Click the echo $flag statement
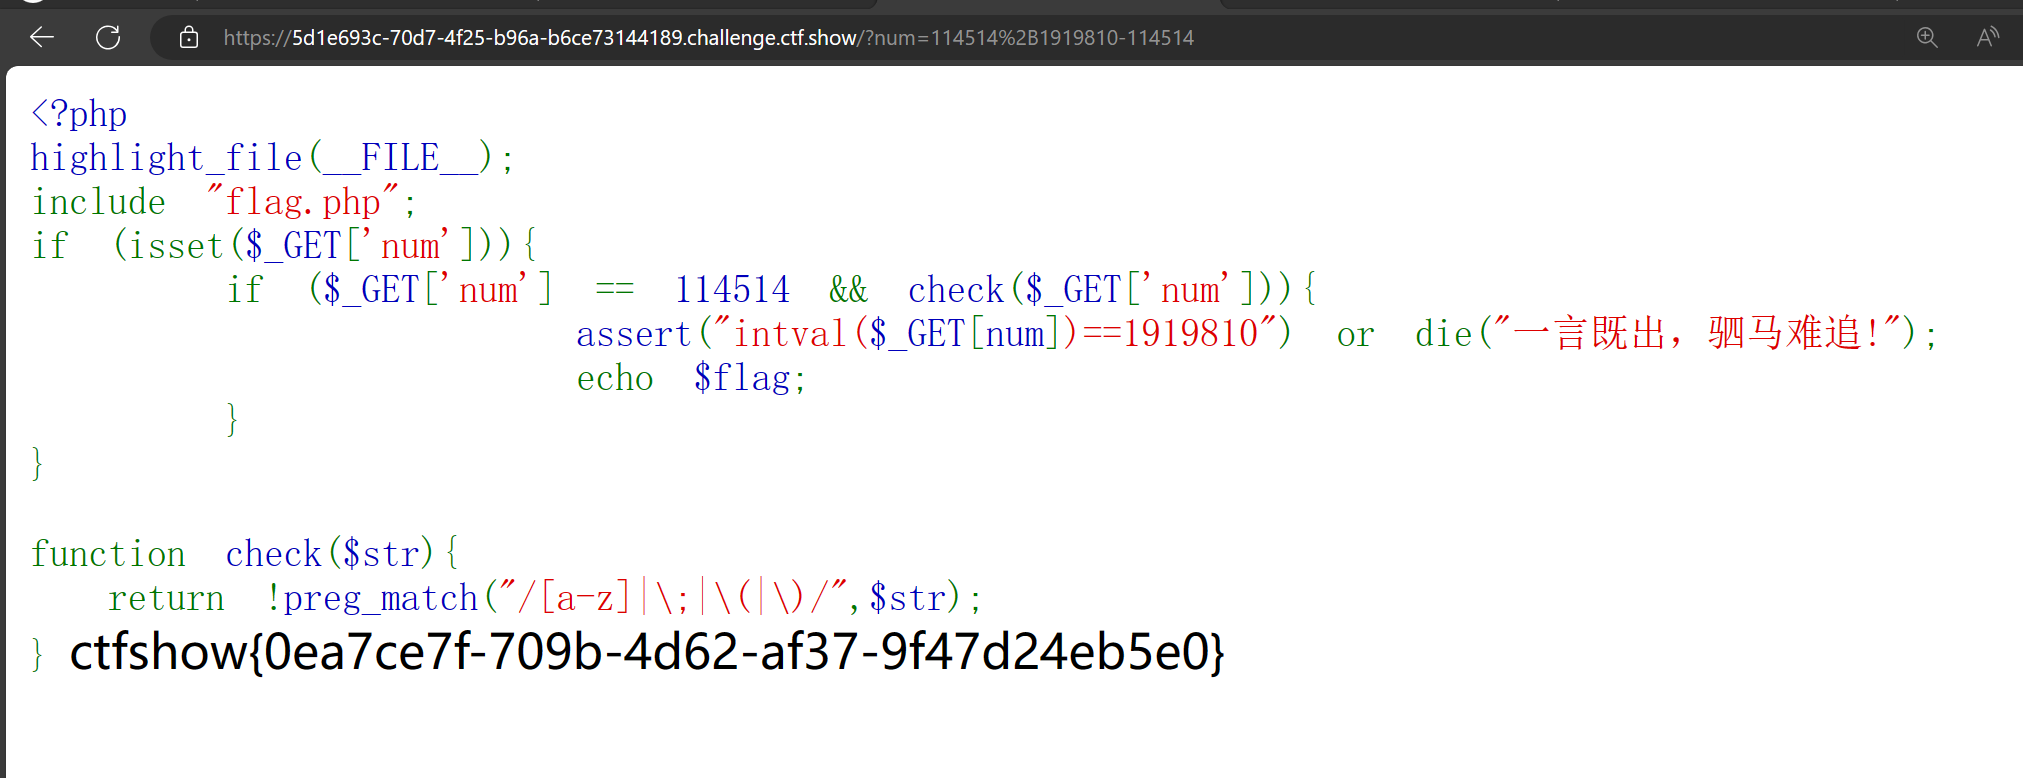Screen dimensions: 2023x778 click(691, 378)
